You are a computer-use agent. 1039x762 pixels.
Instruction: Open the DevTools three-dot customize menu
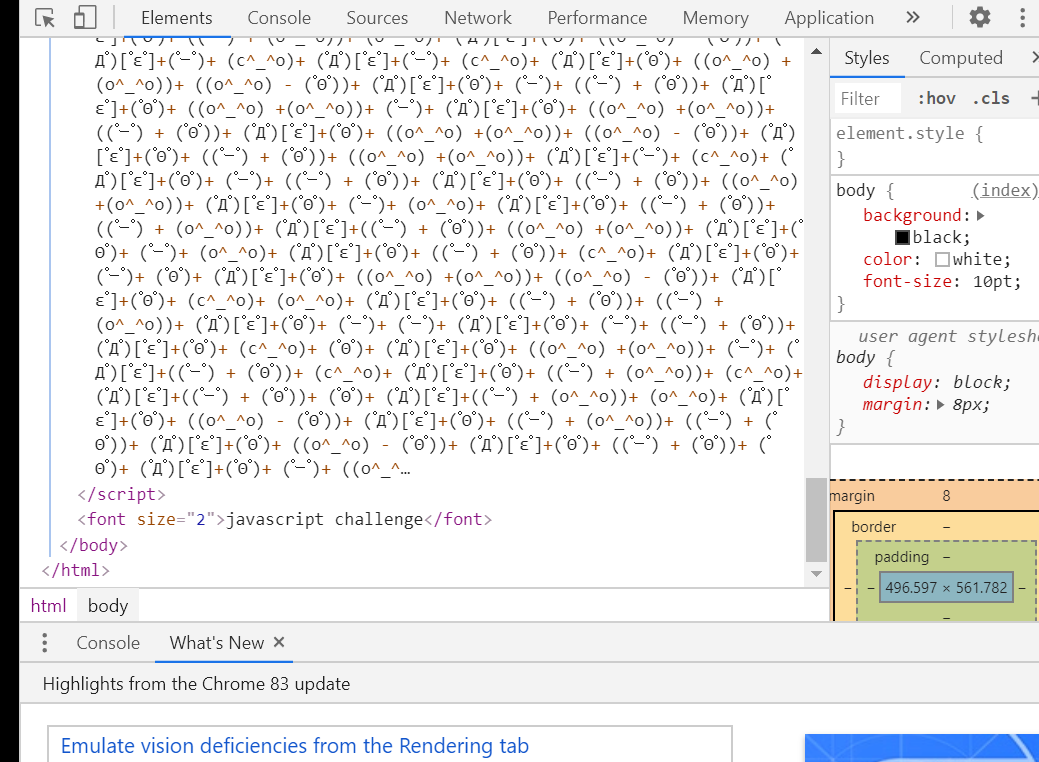1022,17
